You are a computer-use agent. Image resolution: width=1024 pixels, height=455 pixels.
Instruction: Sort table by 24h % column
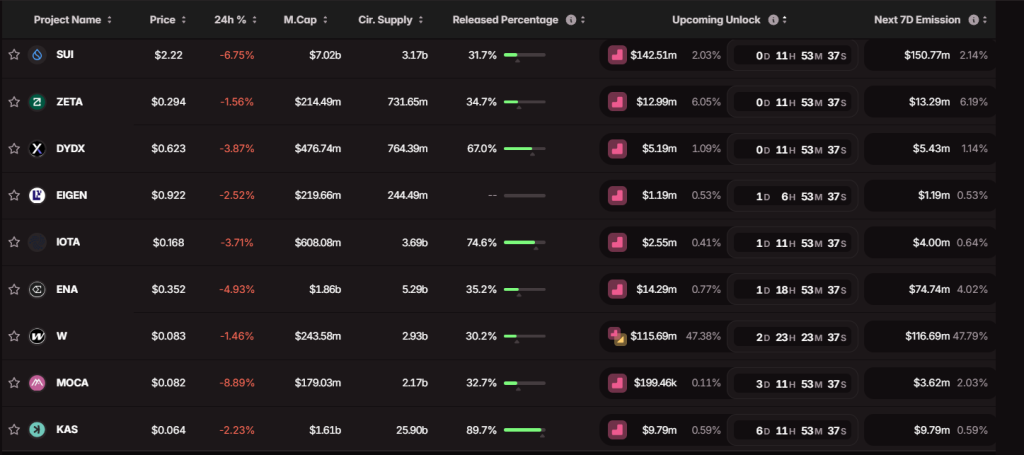[236, 20]
